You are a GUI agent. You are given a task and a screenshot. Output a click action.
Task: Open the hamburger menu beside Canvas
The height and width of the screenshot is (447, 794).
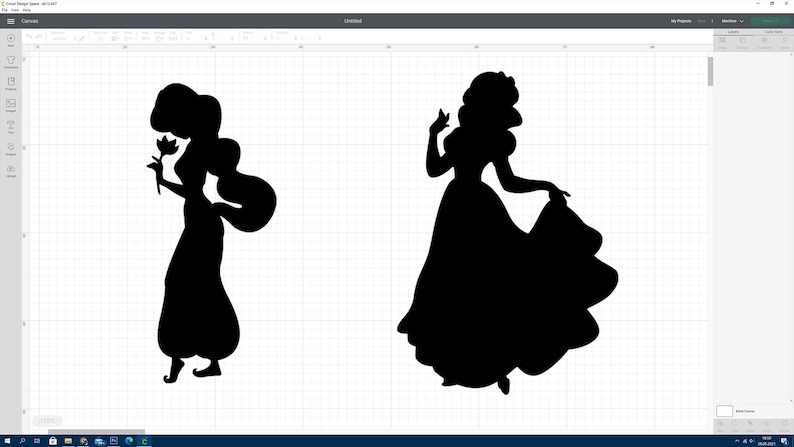[11, 21]
